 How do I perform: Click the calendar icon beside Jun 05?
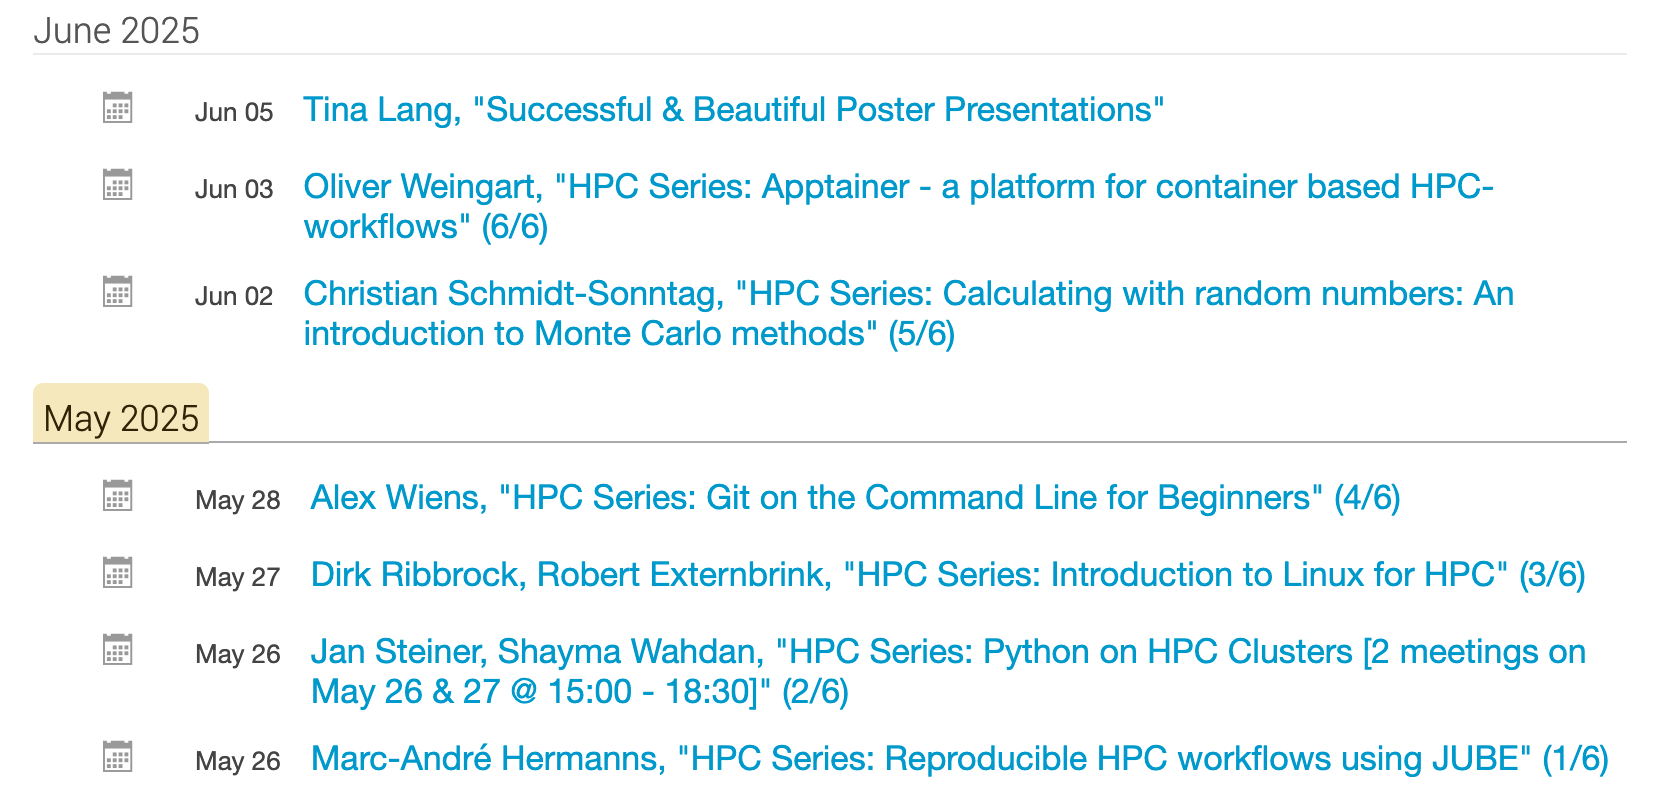pyautogui.click(x=117, y=107)
